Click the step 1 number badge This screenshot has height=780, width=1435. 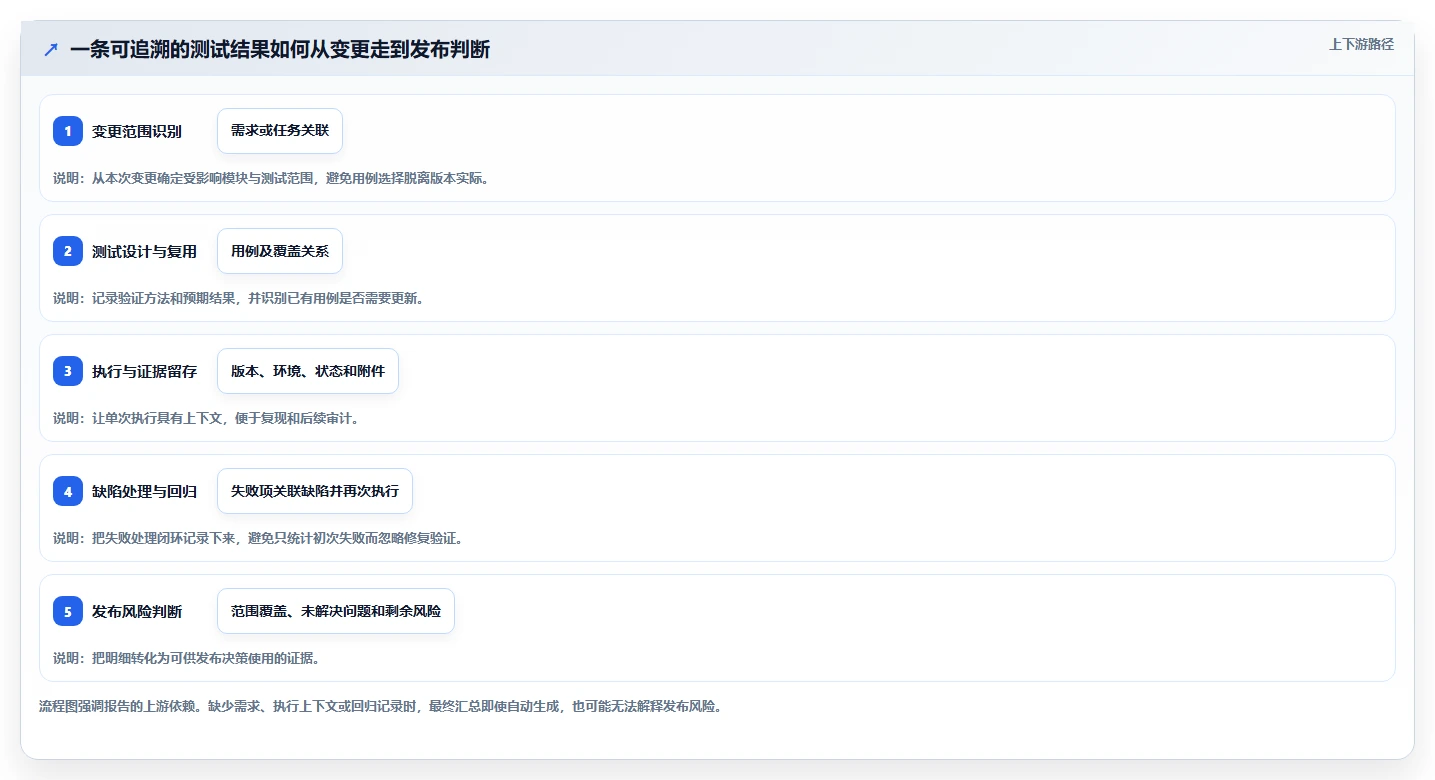click(x=68, y=131)
